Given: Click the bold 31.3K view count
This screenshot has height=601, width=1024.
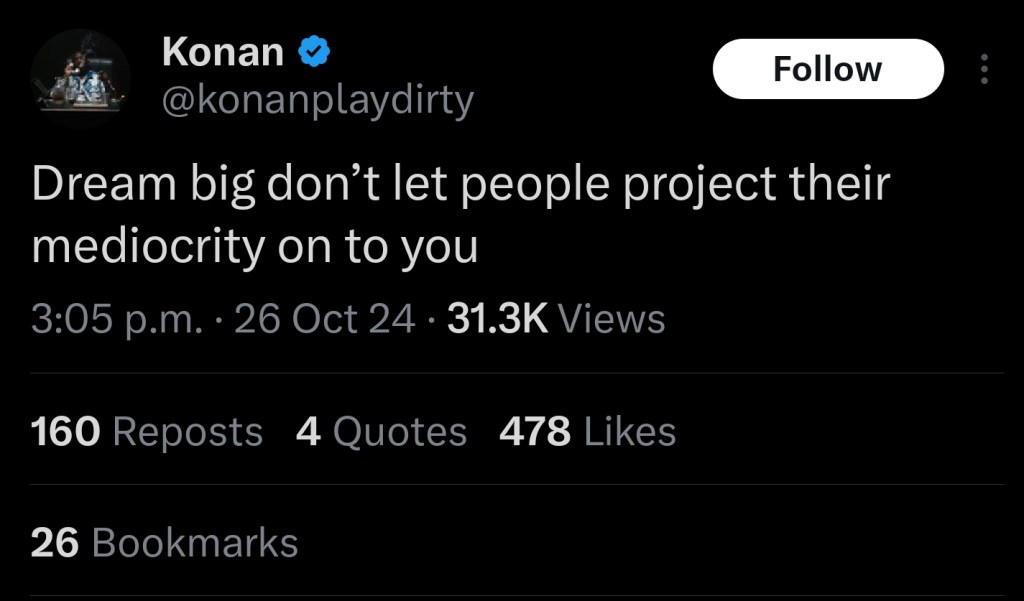Looking at the screenshot, I should pos(499,319).
